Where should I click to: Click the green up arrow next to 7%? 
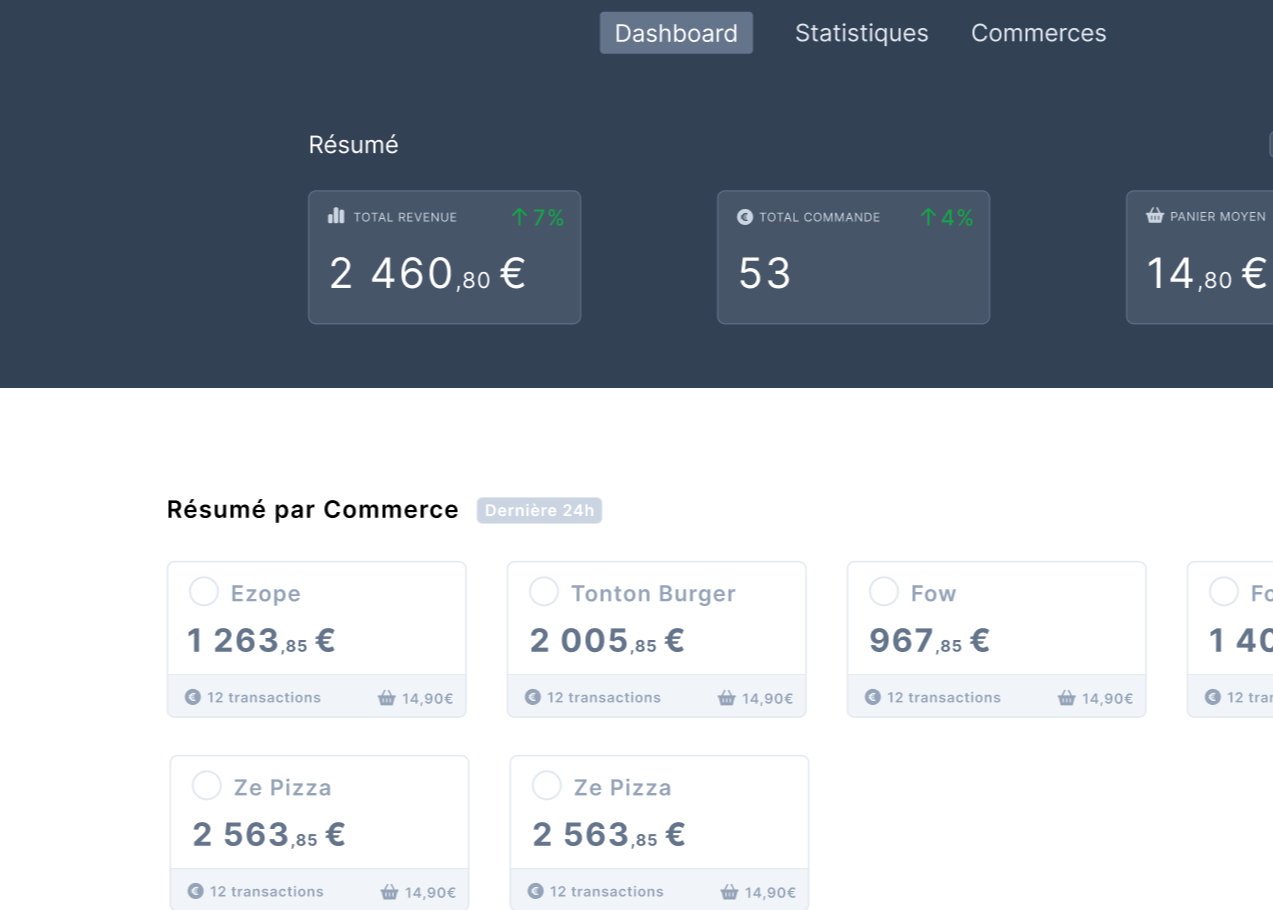coord(519,217)
